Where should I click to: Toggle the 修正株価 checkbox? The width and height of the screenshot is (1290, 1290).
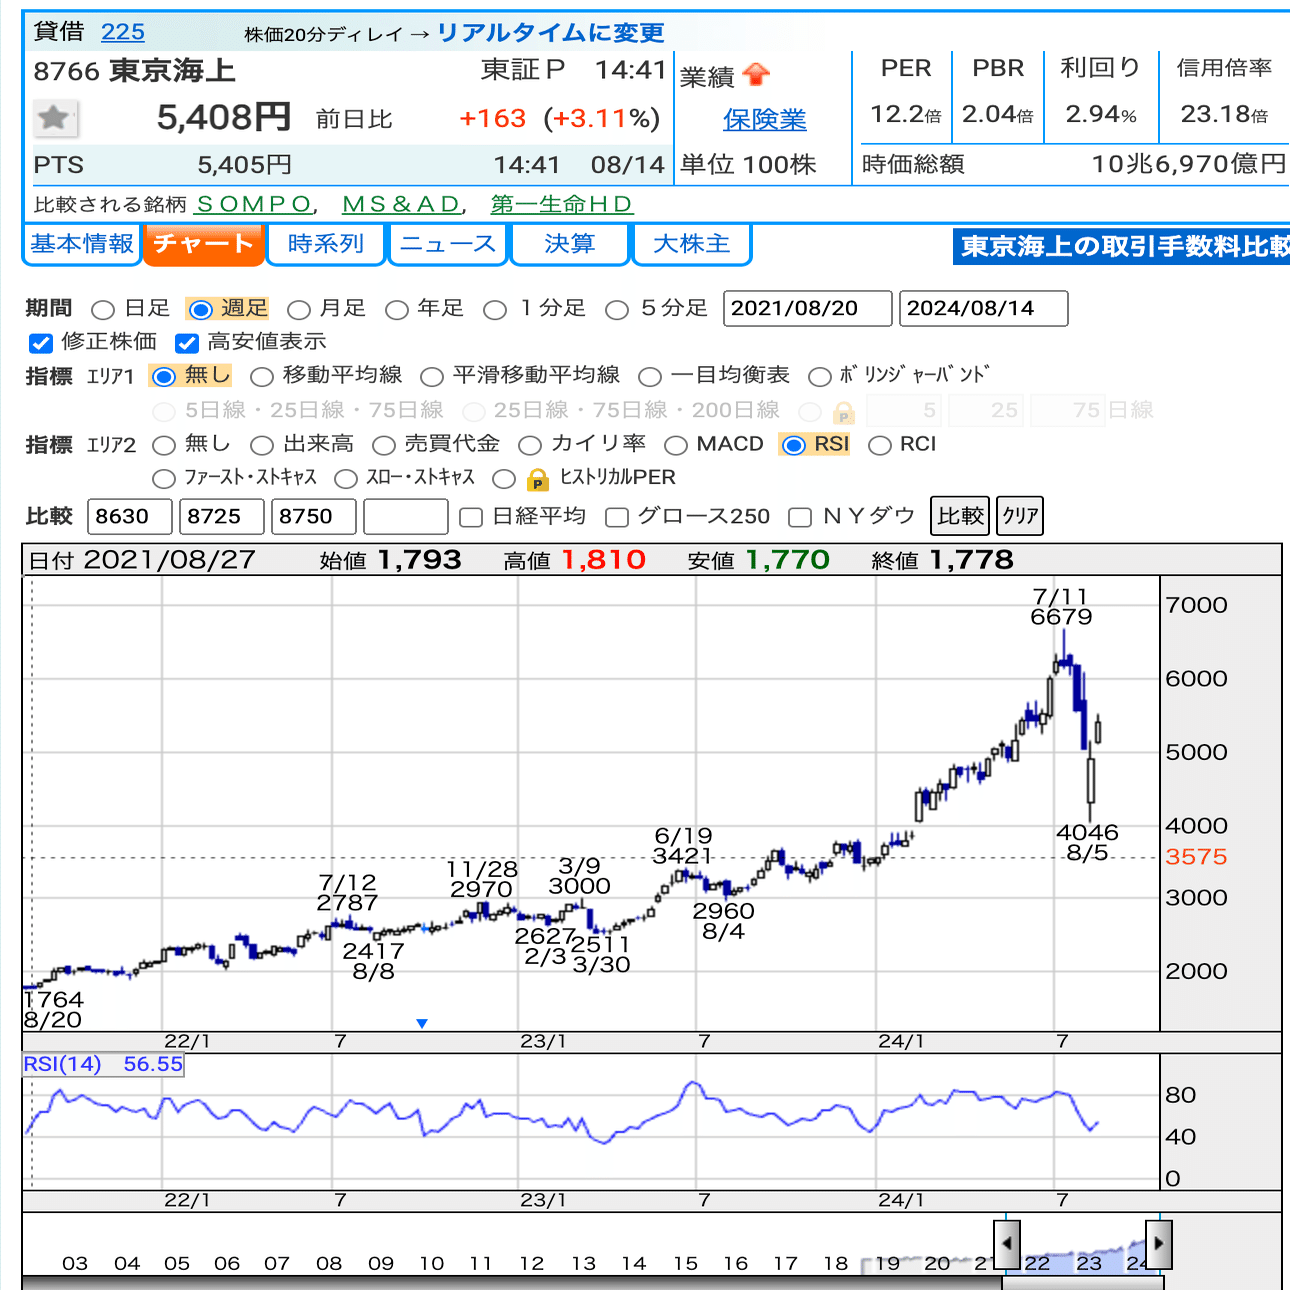click(x=41, y=343)
